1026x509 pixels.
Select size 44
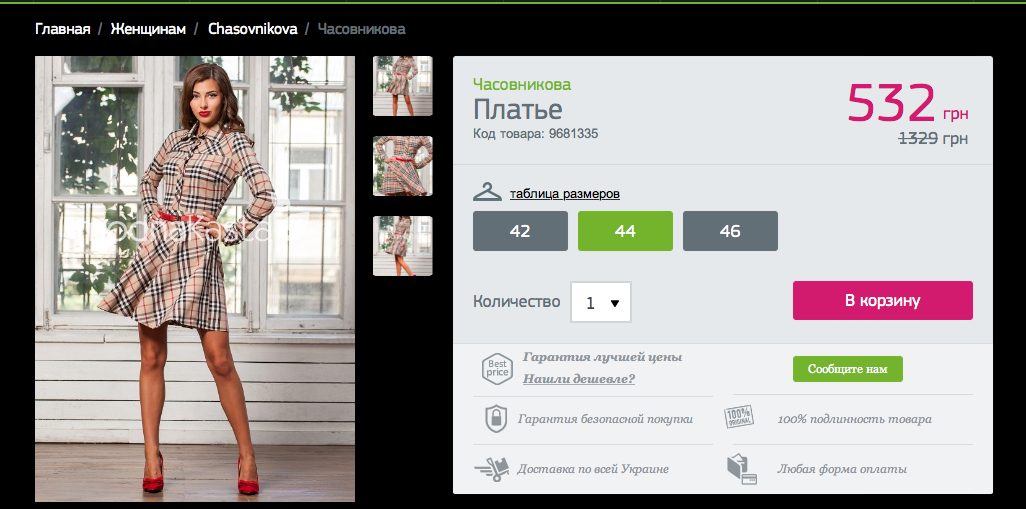pos(625,231)
